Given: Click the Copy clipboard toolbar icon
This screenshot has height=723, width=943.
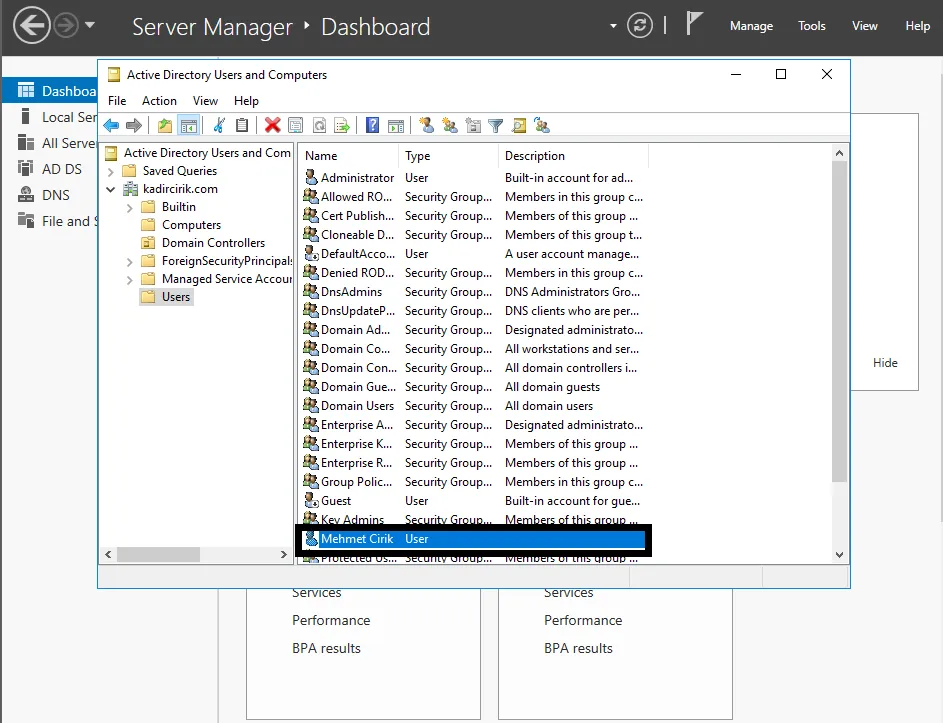Looking at the screenshot, I should coord(242,125).
